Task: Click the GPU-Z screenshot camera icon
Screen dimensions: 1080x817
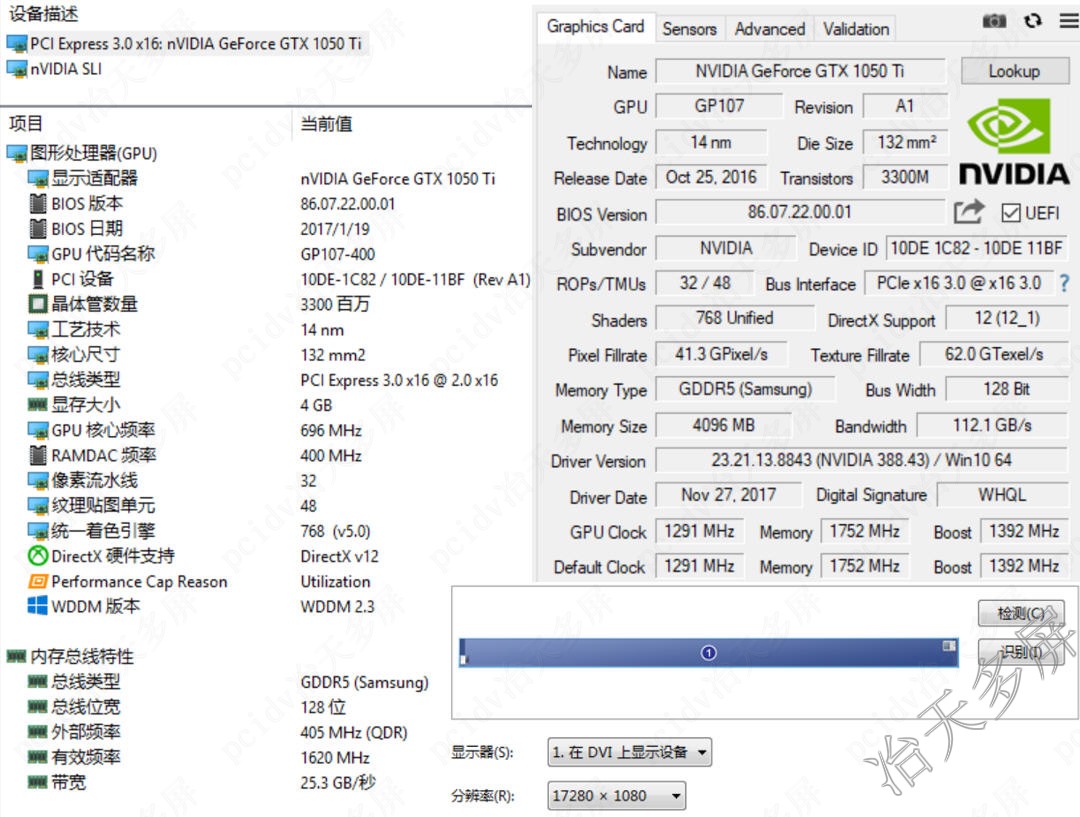Action: (x=994, y=21)
